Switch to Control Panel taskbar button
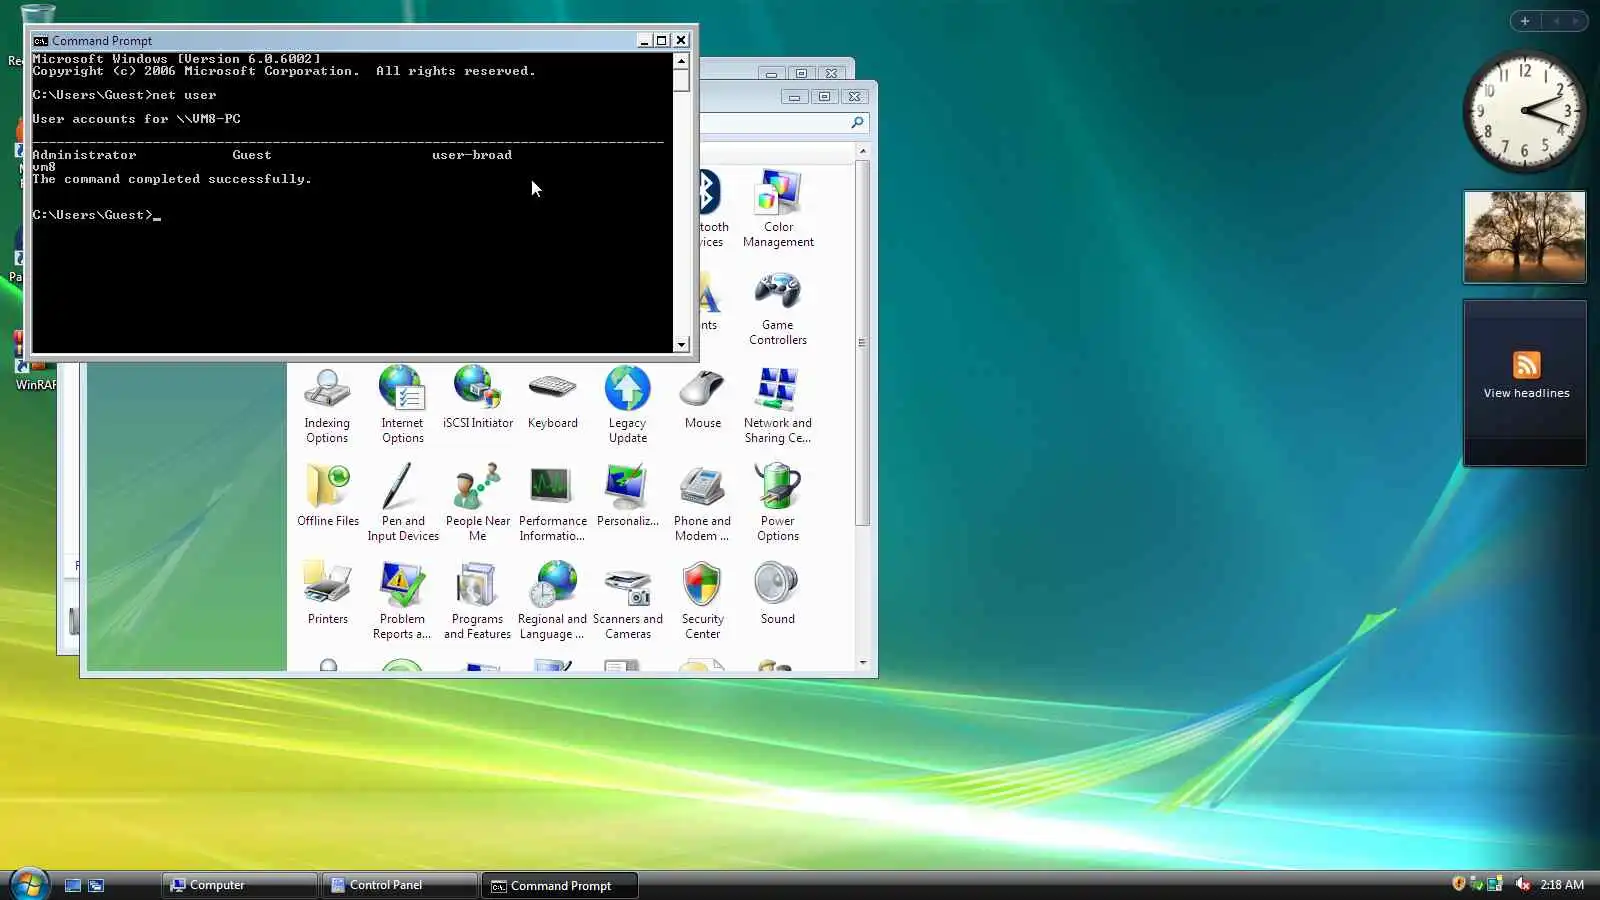 point(400,885)
